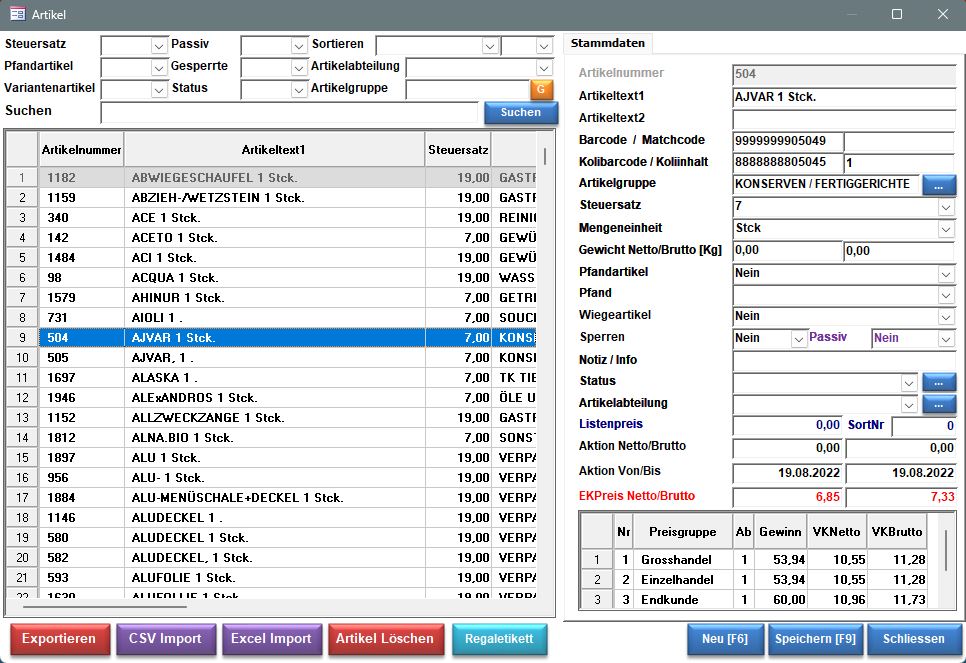Image resolution: width=966 pixels, height=663 pixels.
Task: Expand the Steuersatz filter dropdown
Action: coord(158,45)
